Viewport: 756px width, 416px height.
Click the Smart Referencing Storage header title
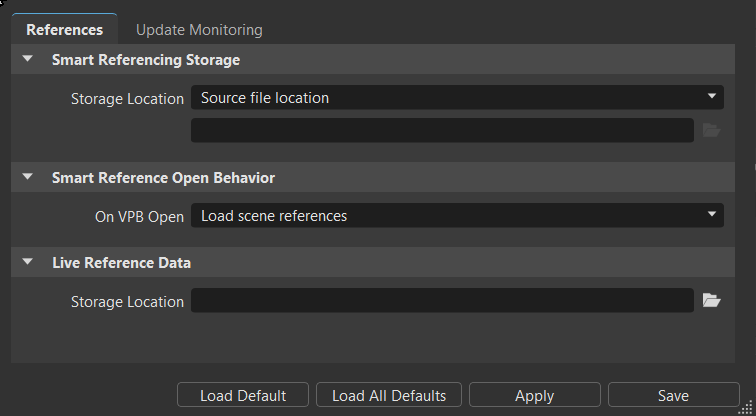click(x=146, y=60)
